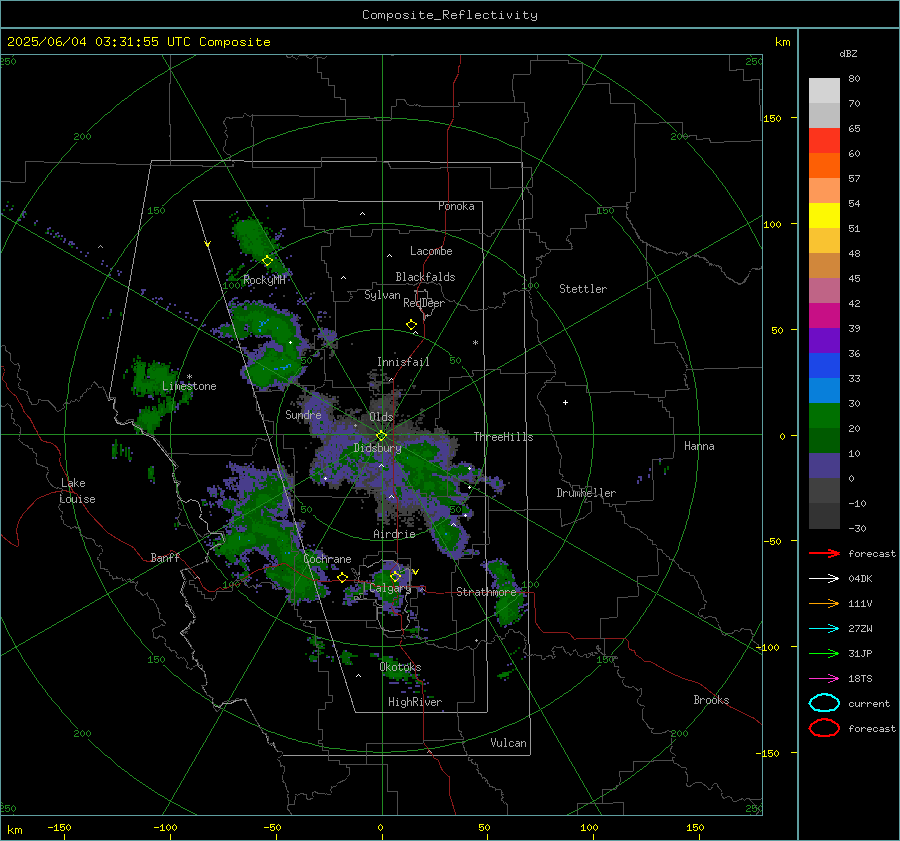
Task: Click the HighRiver label
Action: [x=415, y=702]
